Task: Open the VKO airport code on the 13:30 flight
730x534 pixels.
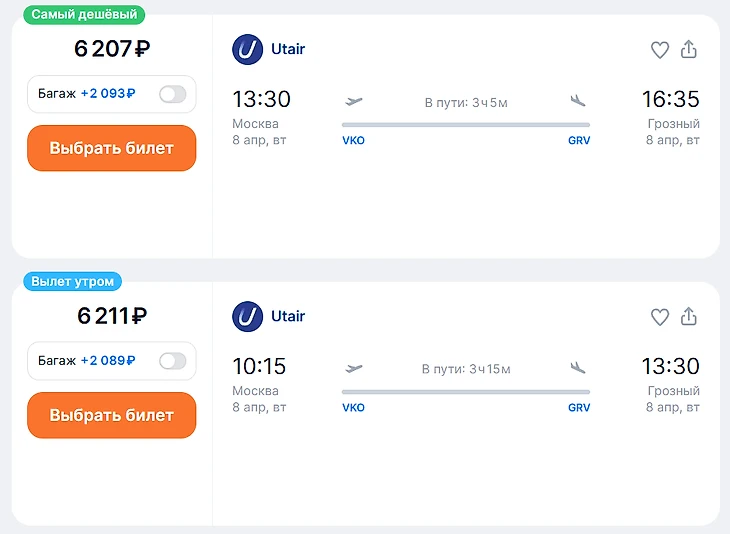Action: (x=353, y=141)
